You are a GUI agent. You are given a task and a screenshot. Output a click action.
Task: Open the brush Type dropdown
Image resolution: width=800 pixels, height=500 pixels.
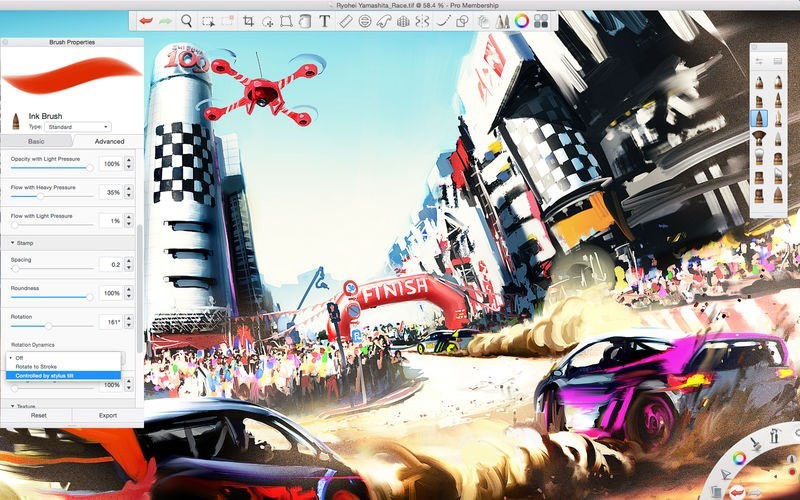[x=78, y=127]
